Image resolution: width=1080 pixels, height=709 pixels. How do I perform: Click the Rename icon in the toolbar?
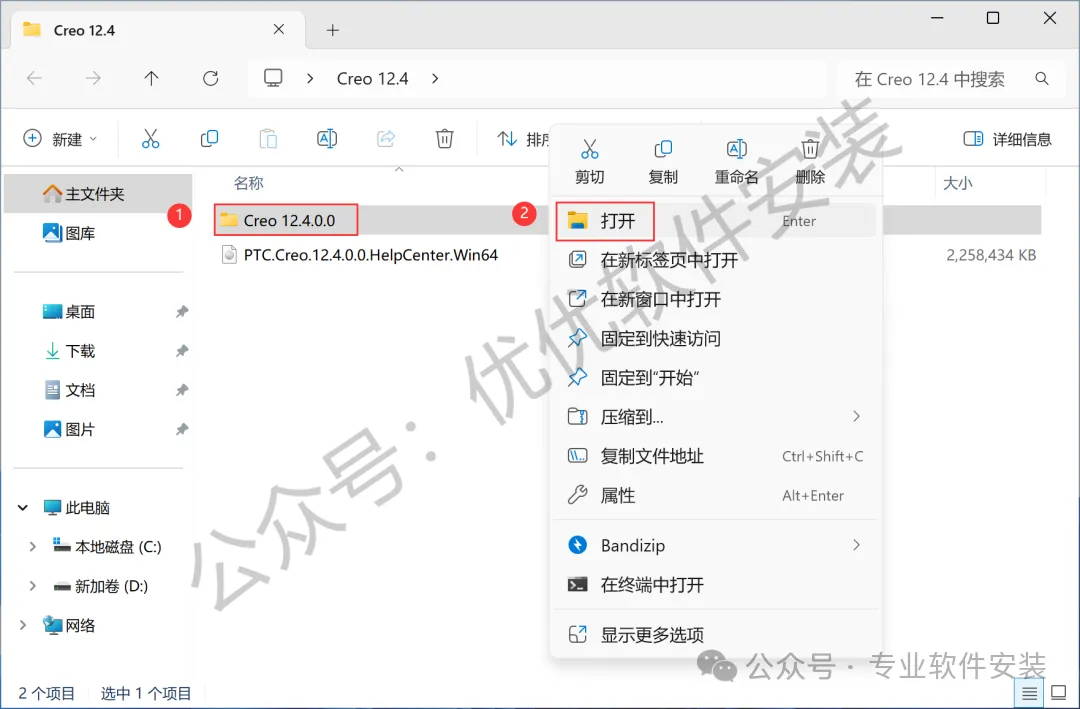(326, 138)
